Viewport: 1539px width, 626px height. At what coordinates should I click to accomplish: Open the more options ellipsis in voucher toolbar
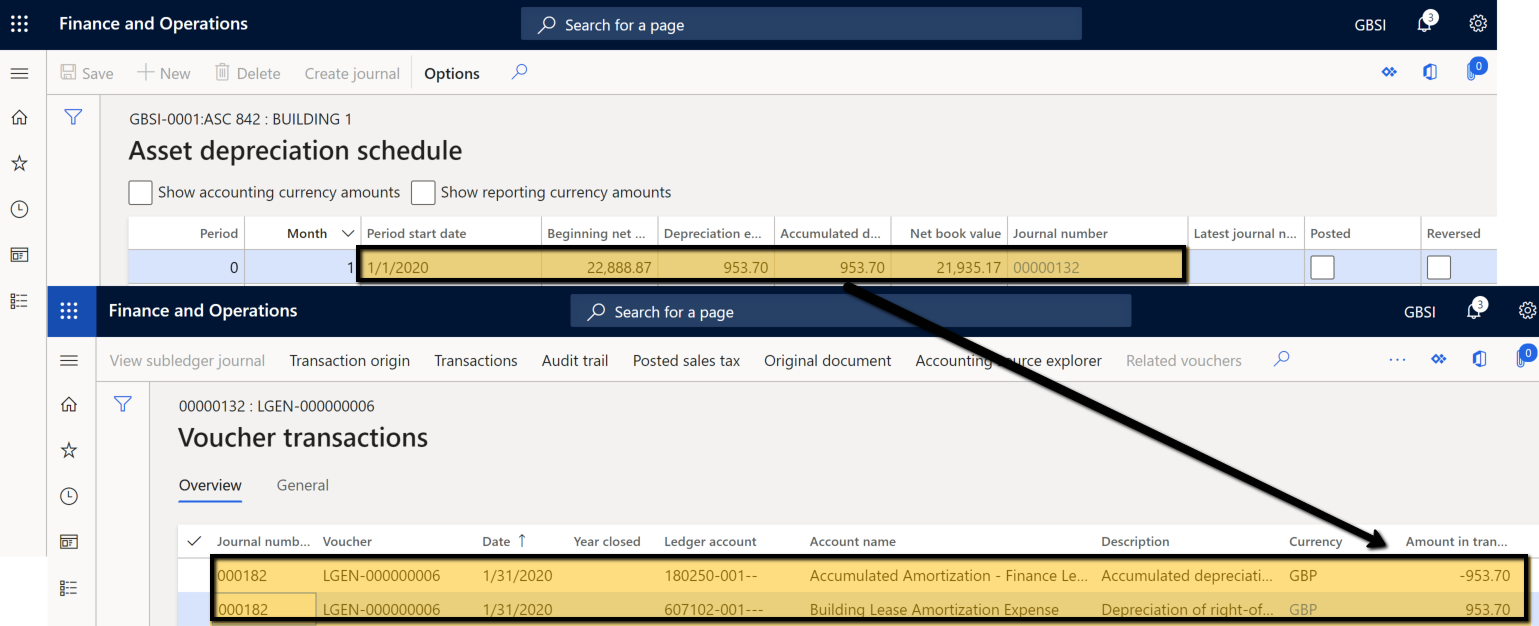(1397, 360)
